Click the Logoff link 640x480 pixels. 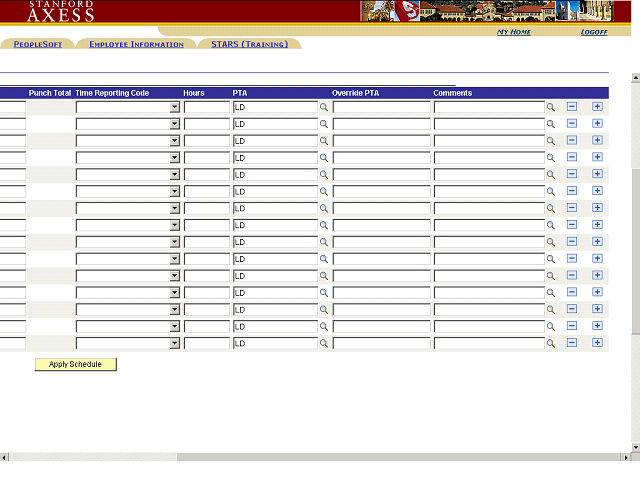[594, 32]
